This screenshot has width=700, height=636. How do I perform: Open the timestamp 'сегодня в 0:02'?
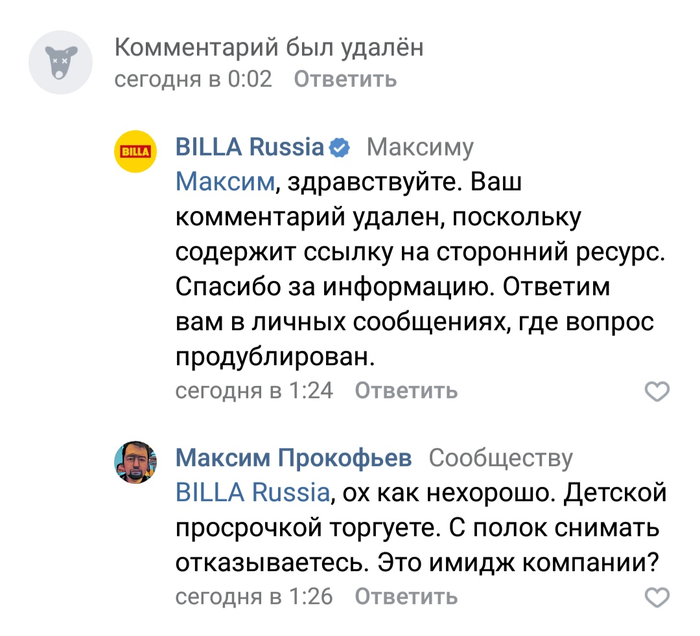pos(193,79)
